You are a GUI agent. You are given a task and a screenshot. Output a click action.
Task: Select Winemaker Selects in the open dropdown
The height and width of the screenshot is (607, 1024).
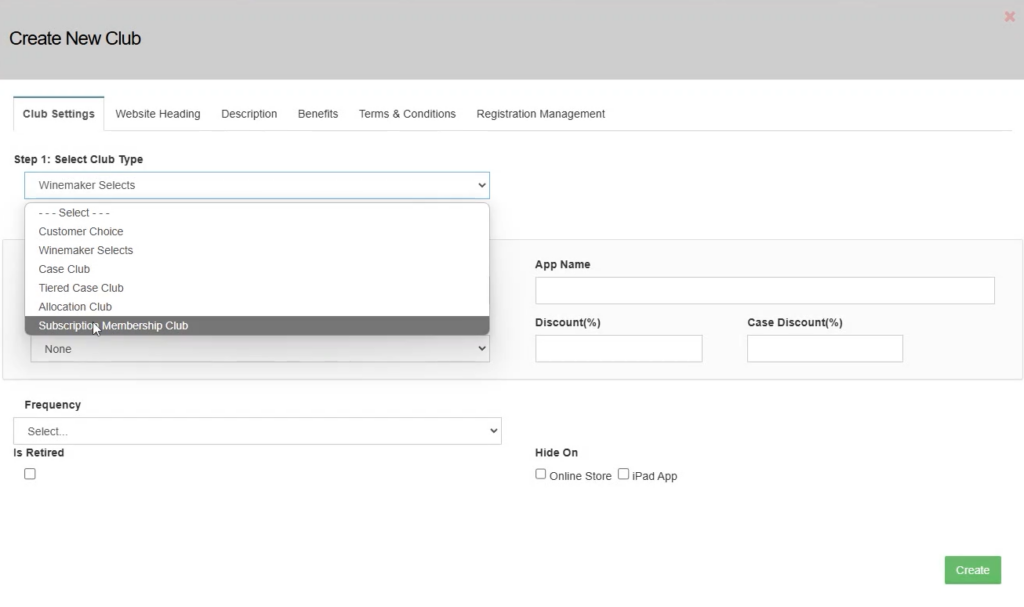(x=85, y=250)
